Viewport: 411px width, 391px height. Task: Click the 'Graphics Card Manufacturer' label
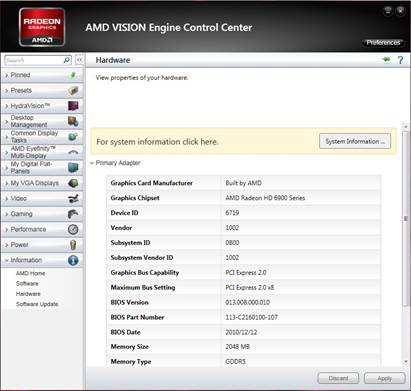point(151,183)
